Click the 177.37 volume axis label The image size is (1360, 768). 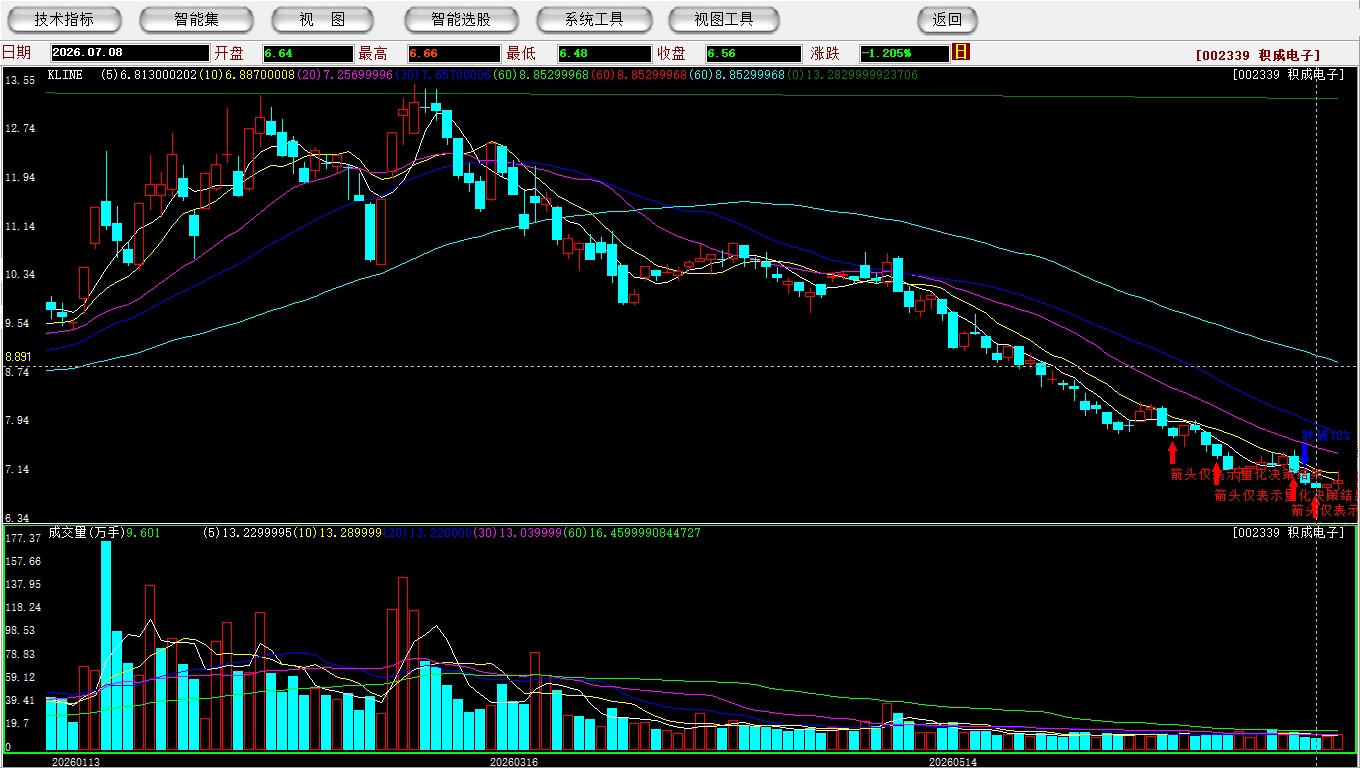point(23,538)
